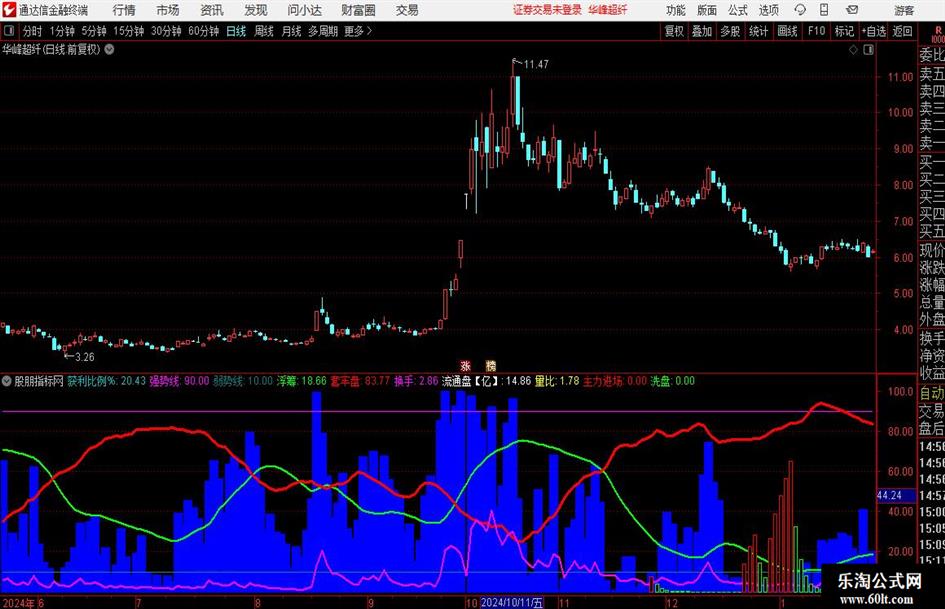Screen dimensions: 945x609
Task: Open the 发现 menu
Action: coord(256,10)
